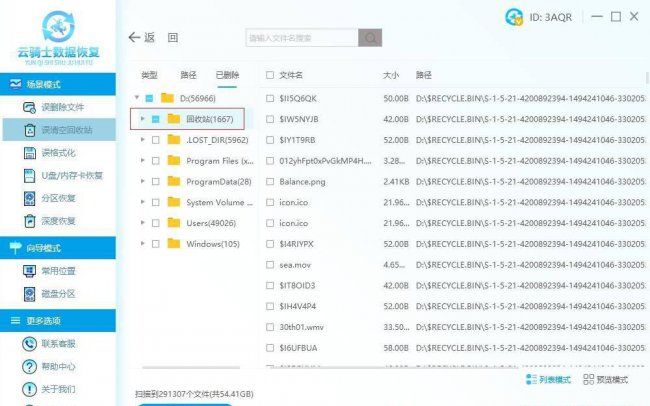Select the $IY1T9RB file name
The image size is (650, 406).
pyautogui.click(x=297, y=140)
